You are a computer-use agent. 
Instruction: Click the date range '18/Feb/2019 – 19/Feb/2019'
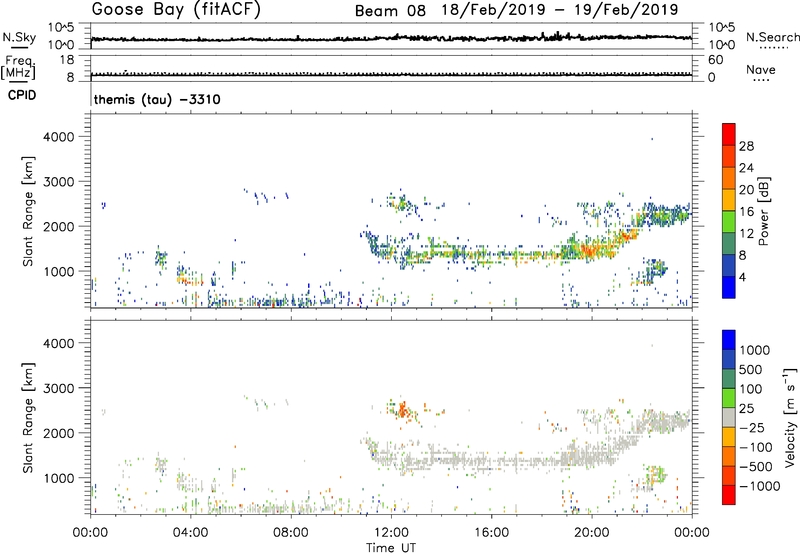click(x=560, y=10)
